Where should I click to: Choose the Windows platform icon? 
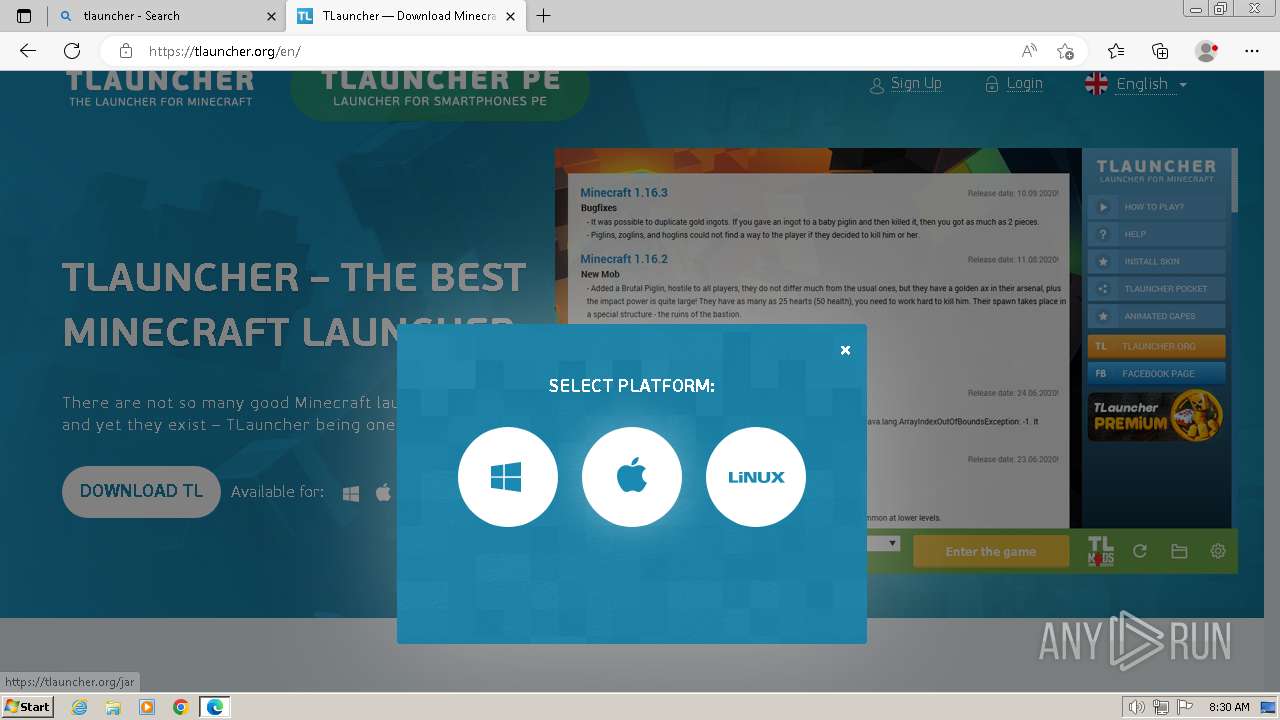coord(508,477)
